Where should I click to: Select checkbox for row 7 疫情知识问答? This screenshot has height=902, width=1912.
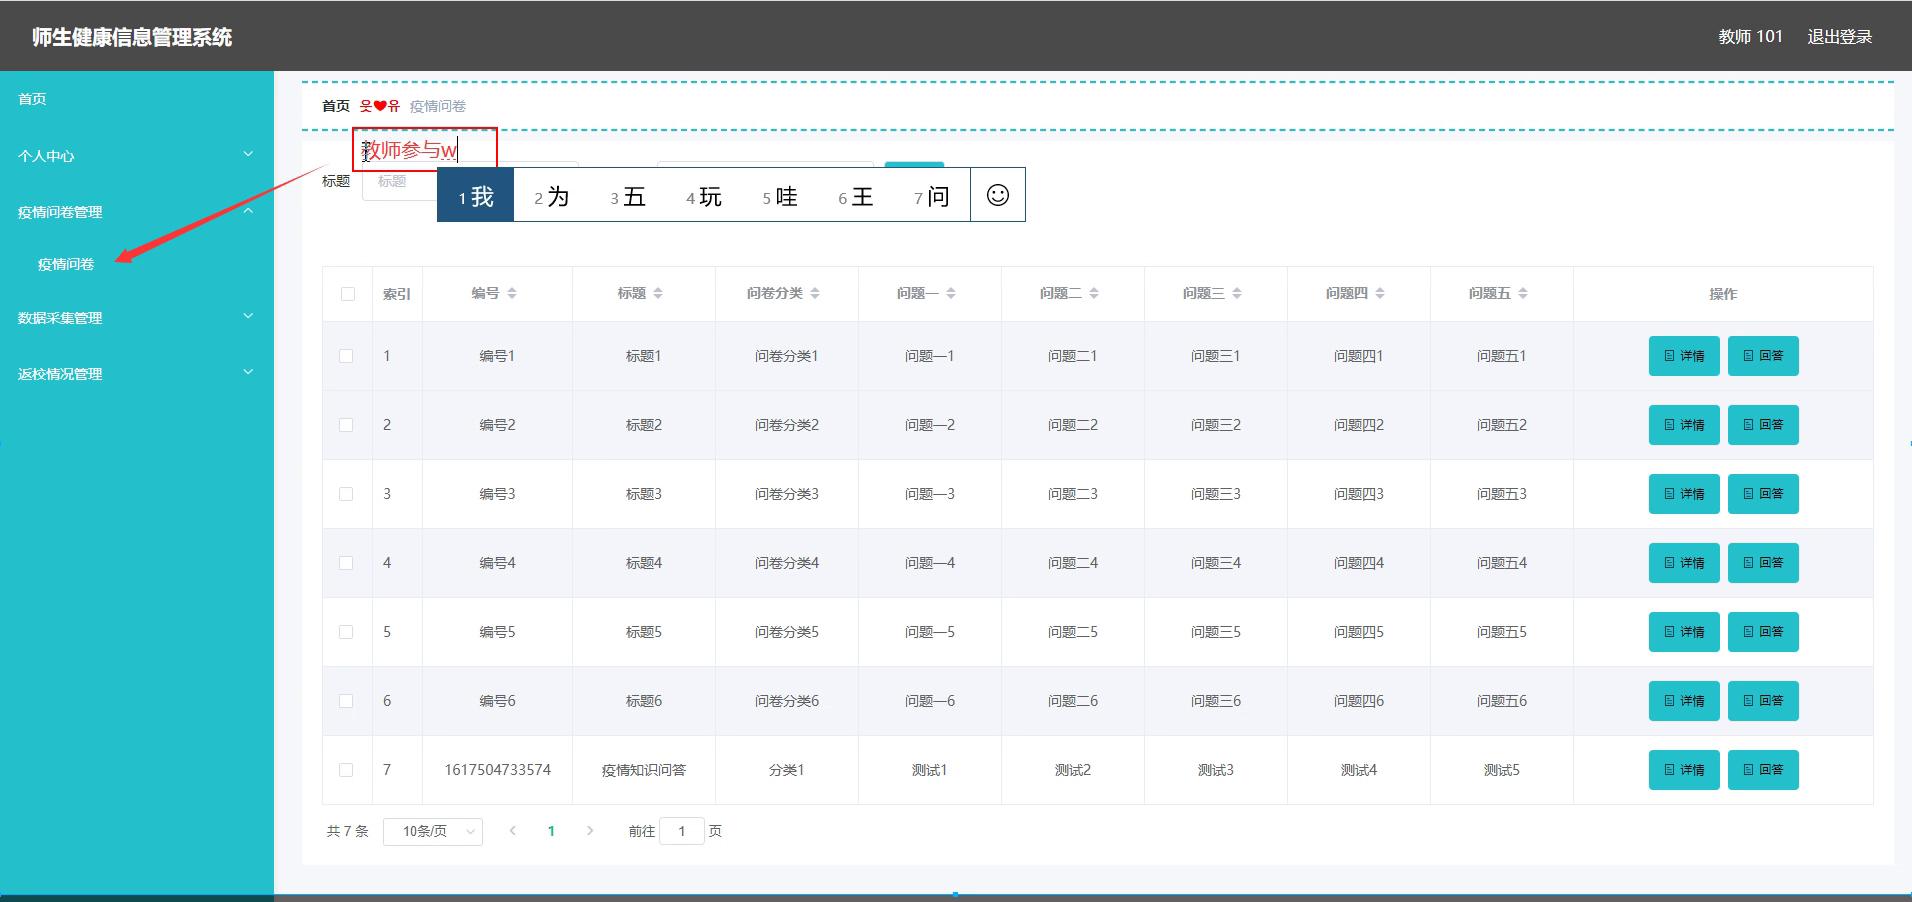click(x=346, y=770)
